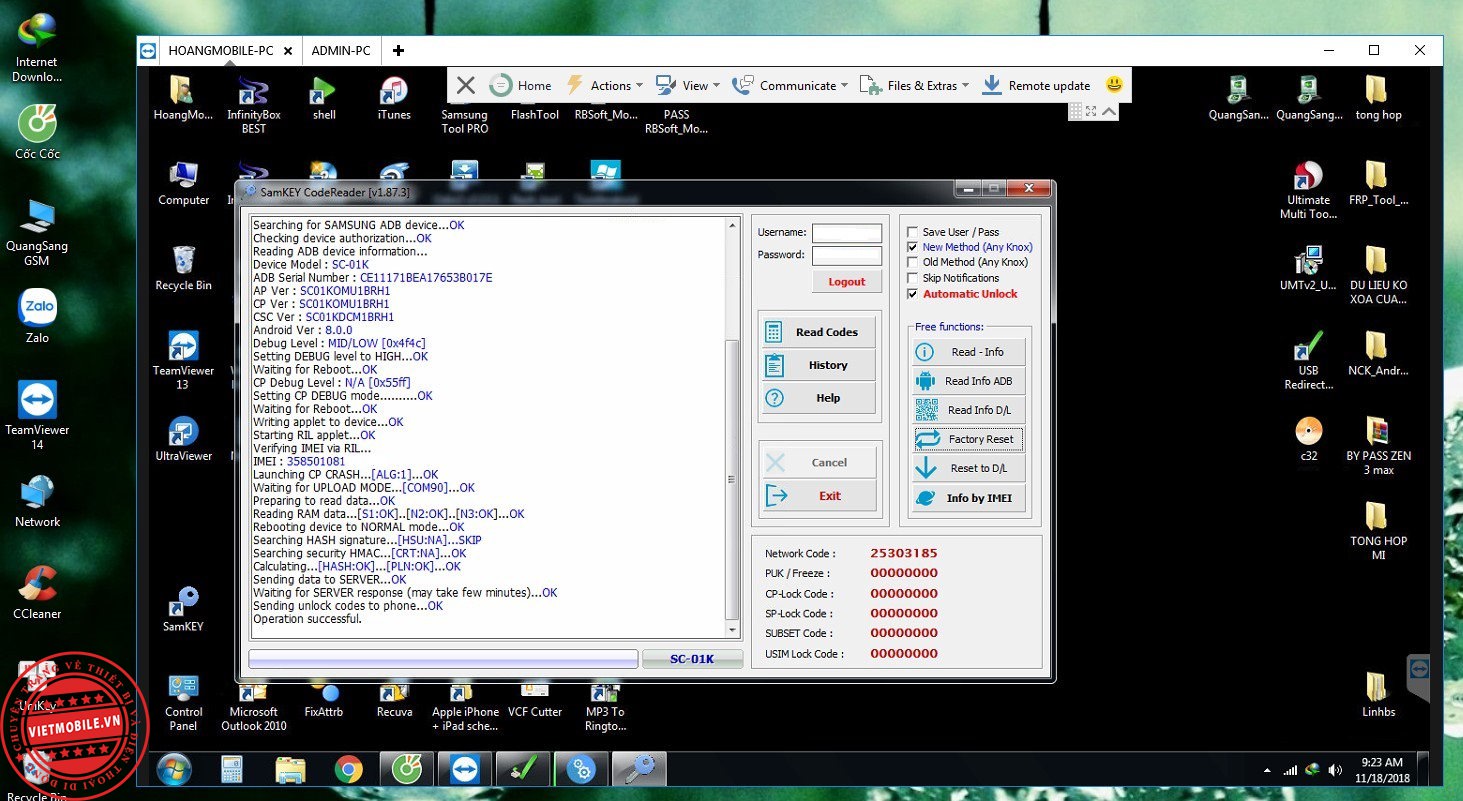Open local Zalo desktop icon
1463x801 pixels.
37,316
